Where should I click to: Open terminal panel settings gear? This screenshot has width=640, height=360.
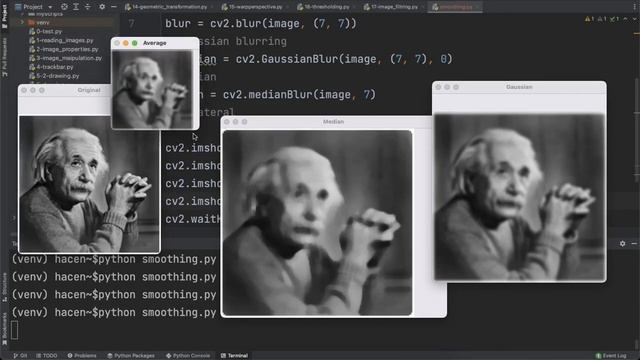[x=622, y=243]
